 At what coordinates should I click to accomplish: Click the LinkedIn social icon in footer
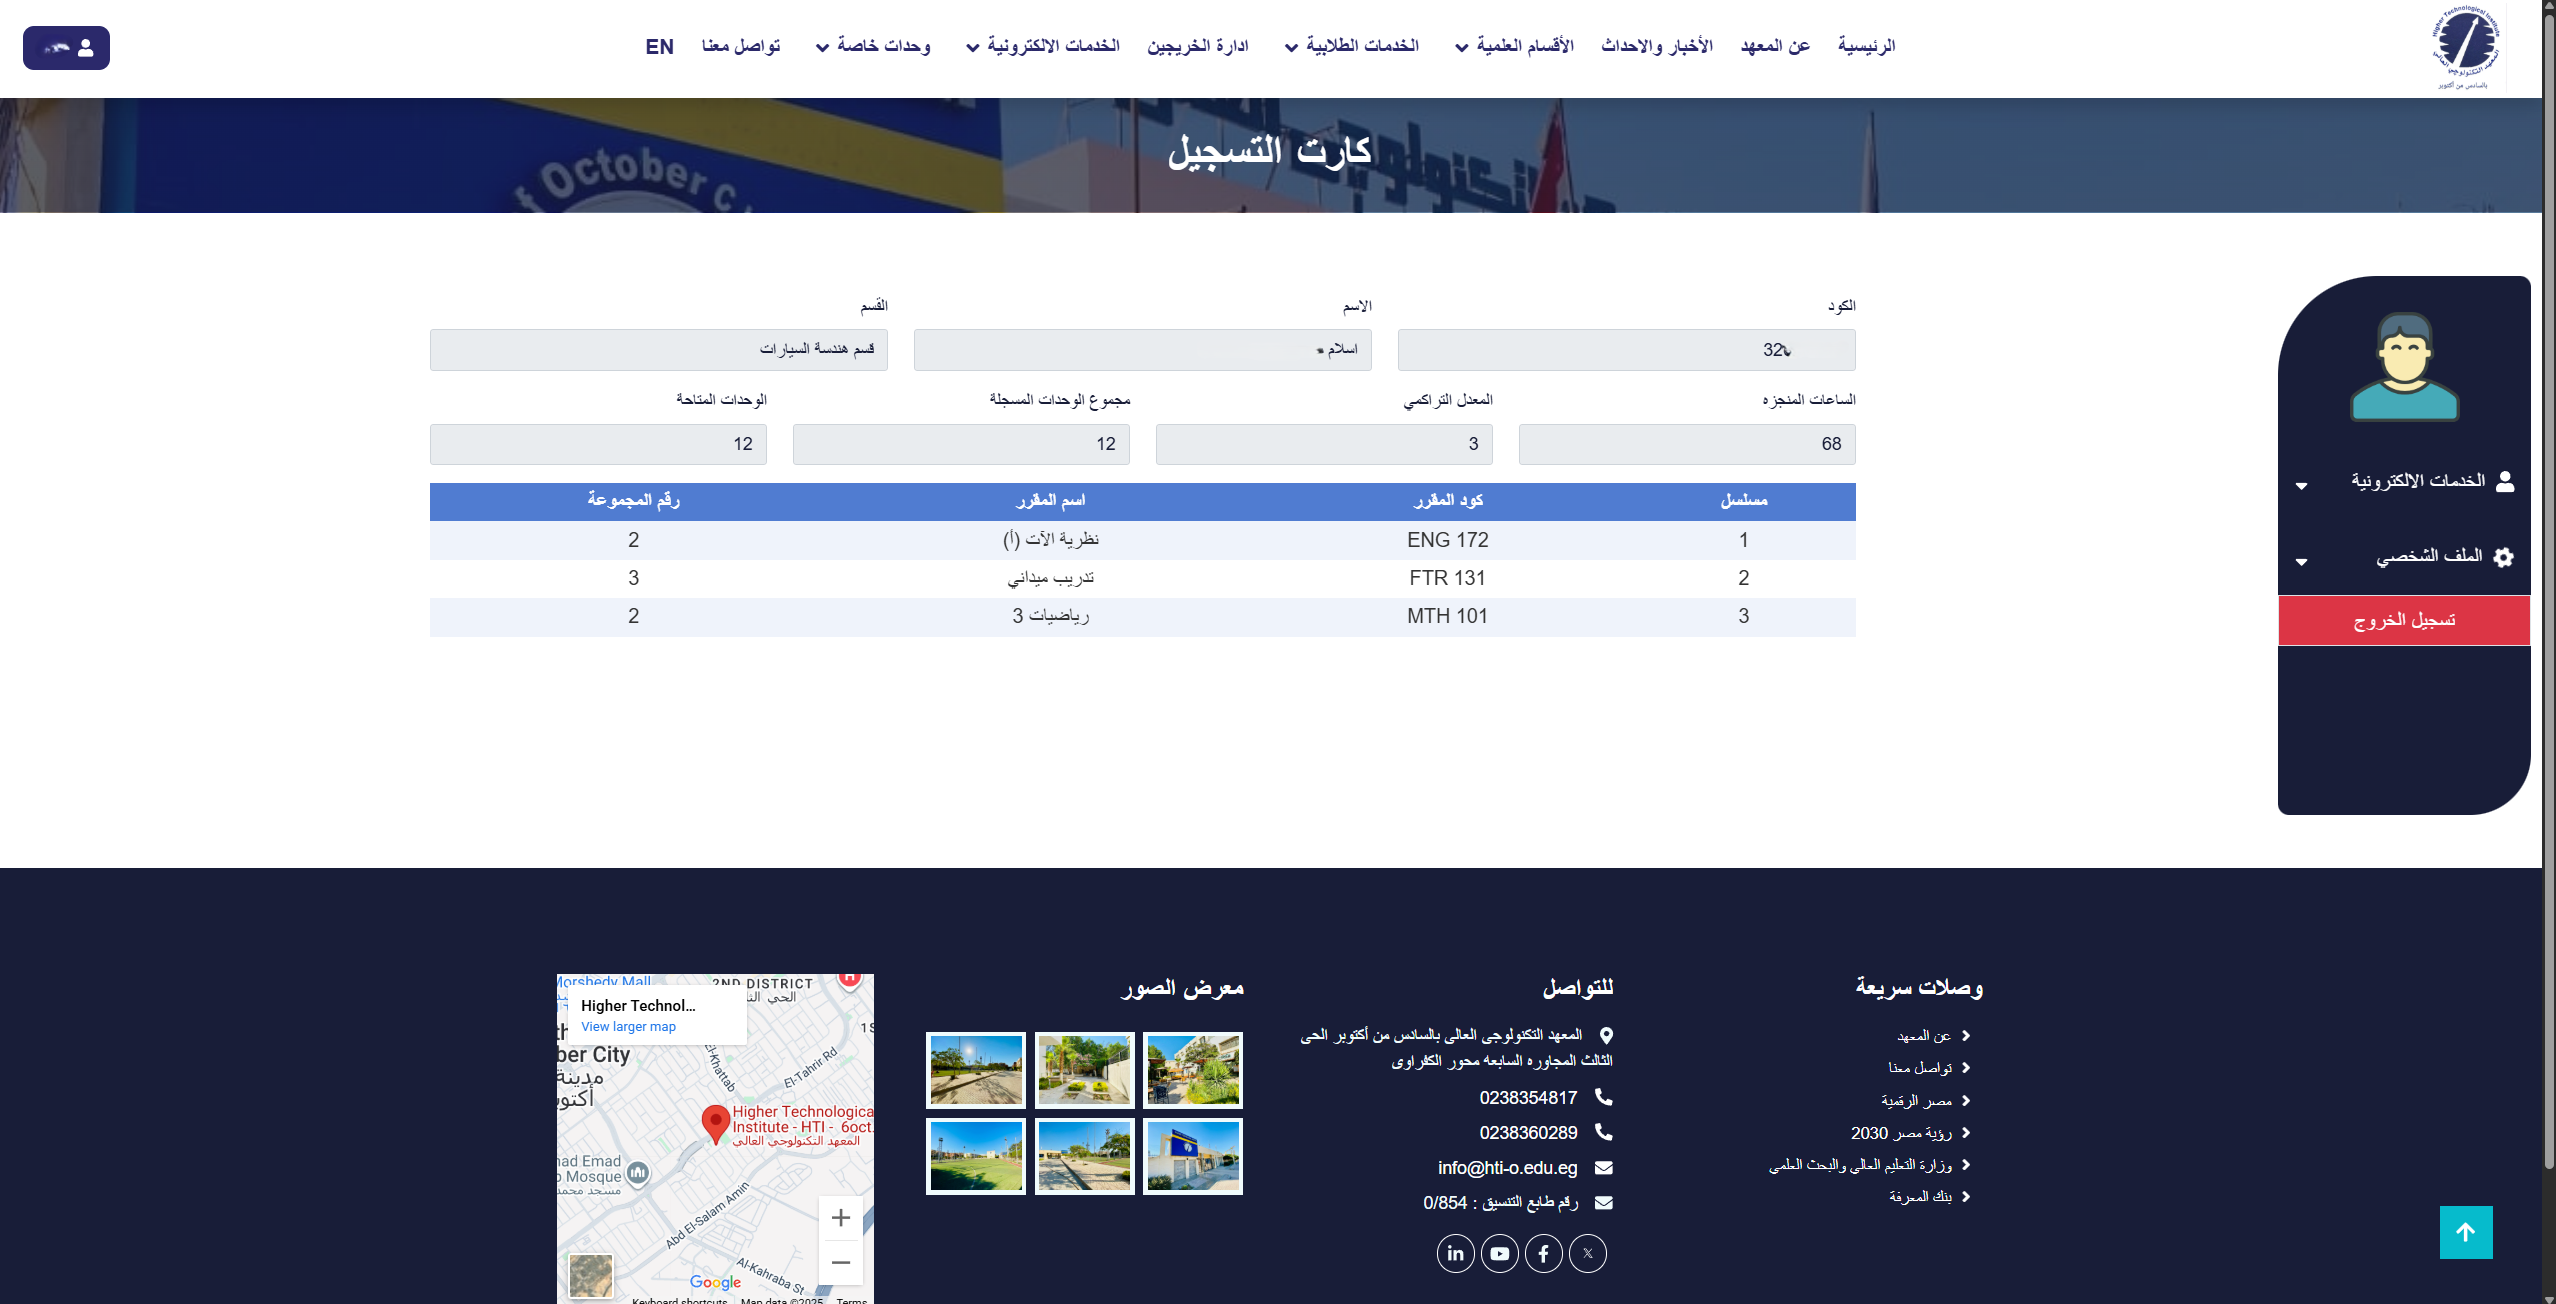pyautogui.click(x=1455, y=1253)
